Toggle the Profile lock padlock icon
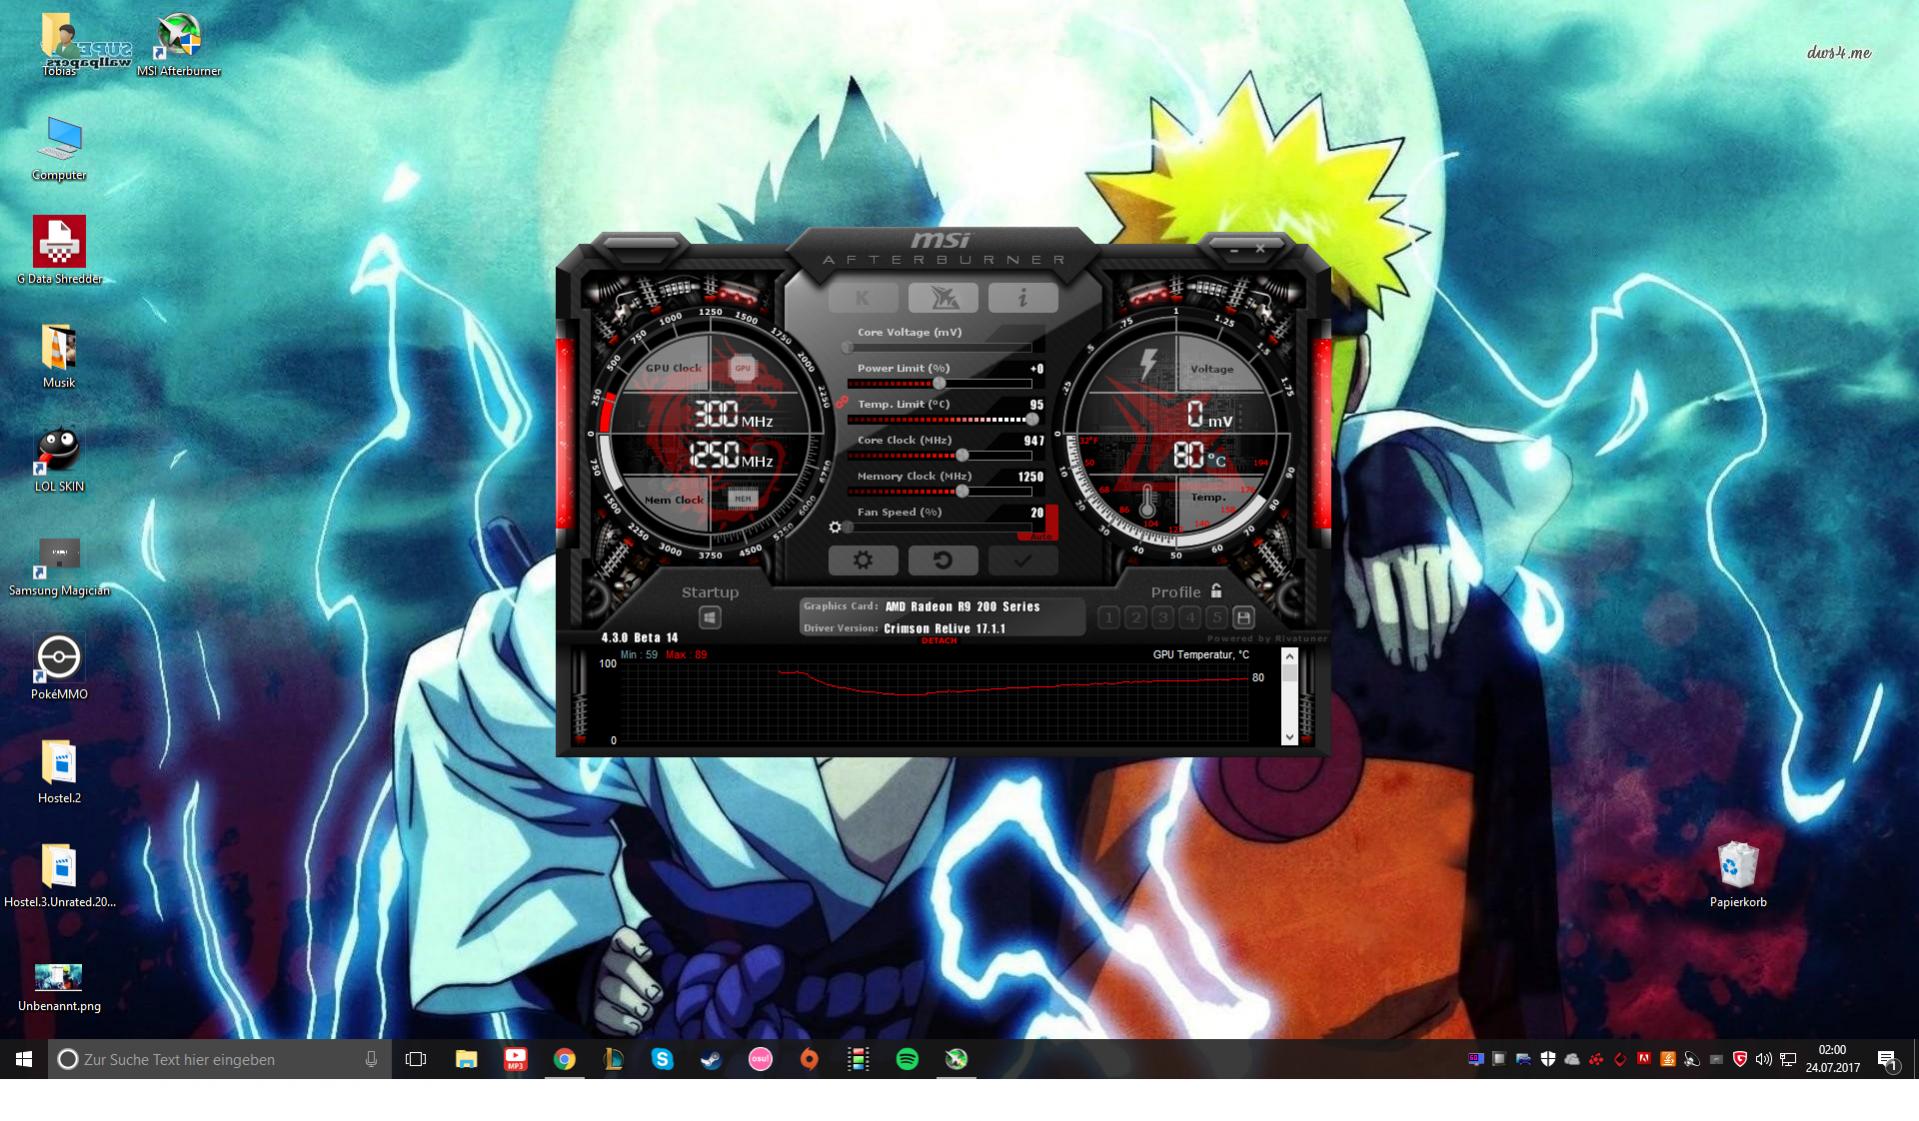 click(x=1216, y=591)
